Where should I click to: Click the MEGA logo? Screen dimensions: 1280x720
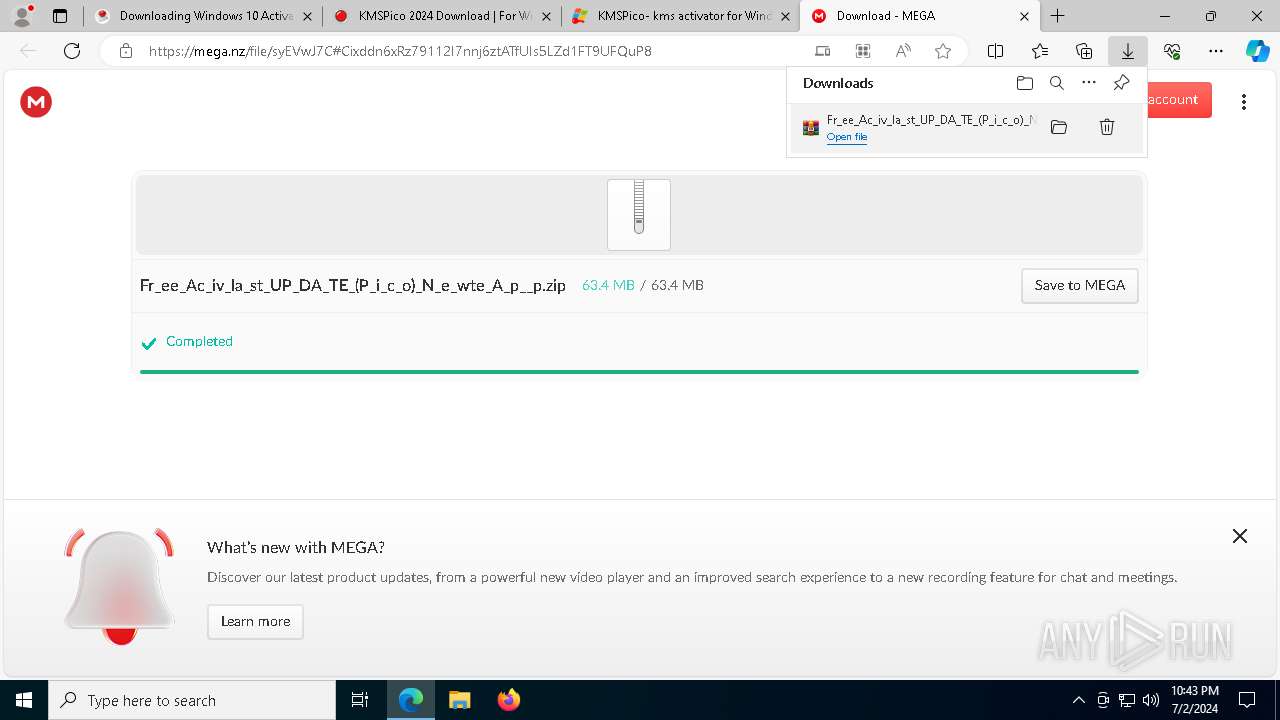click(36, 101)
